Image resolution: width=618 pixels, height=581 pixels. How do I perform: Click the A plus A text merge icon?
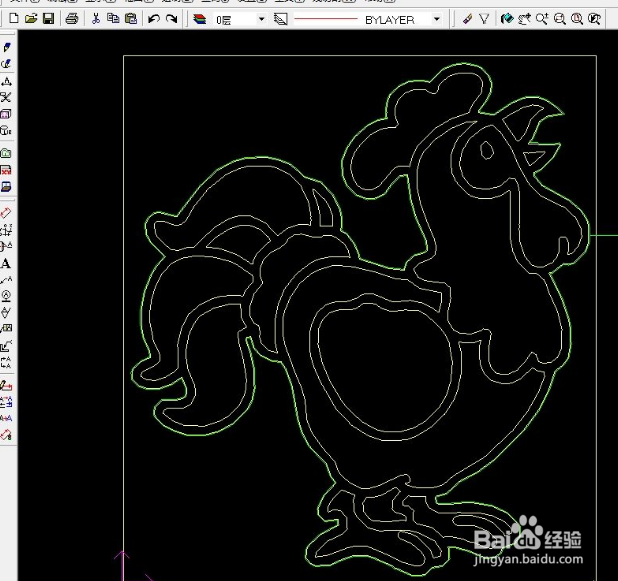6,418
